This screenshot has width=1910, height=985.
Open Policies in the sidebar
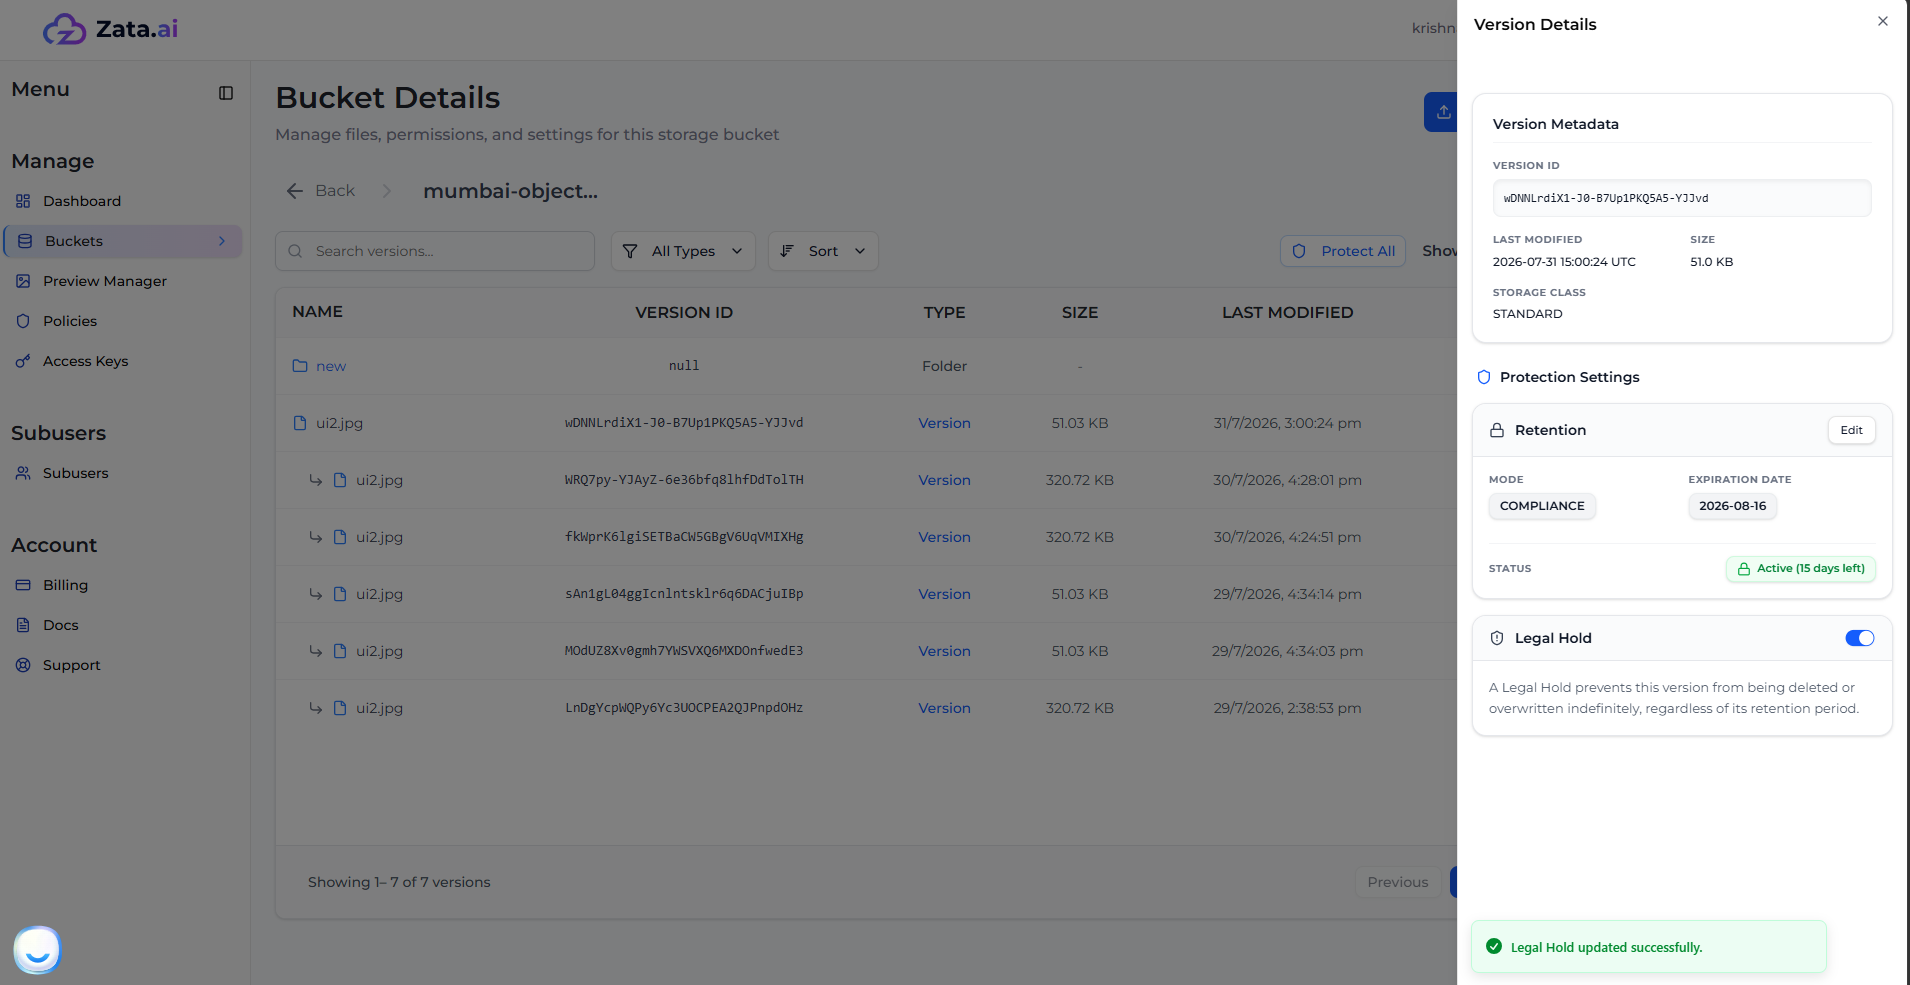(x=70, y=321)
